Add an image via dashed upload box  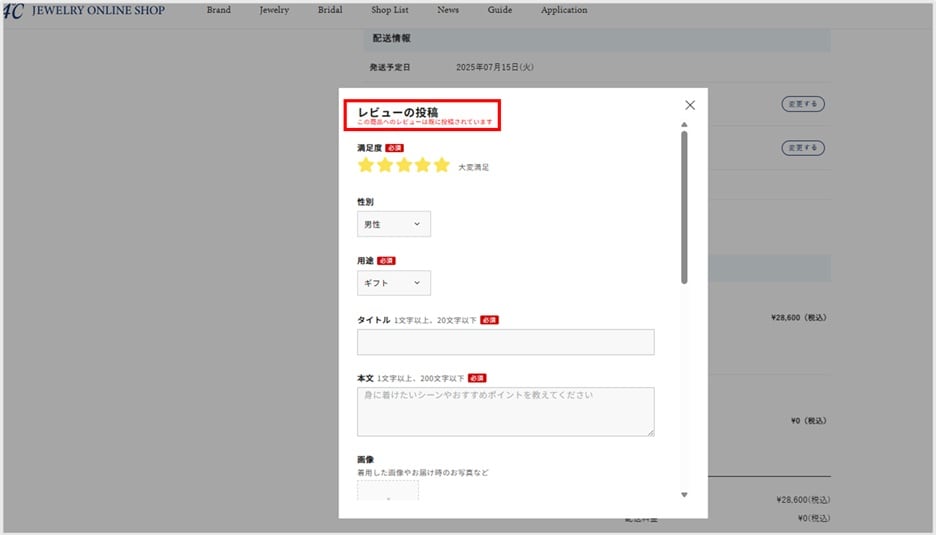point(388,490)
